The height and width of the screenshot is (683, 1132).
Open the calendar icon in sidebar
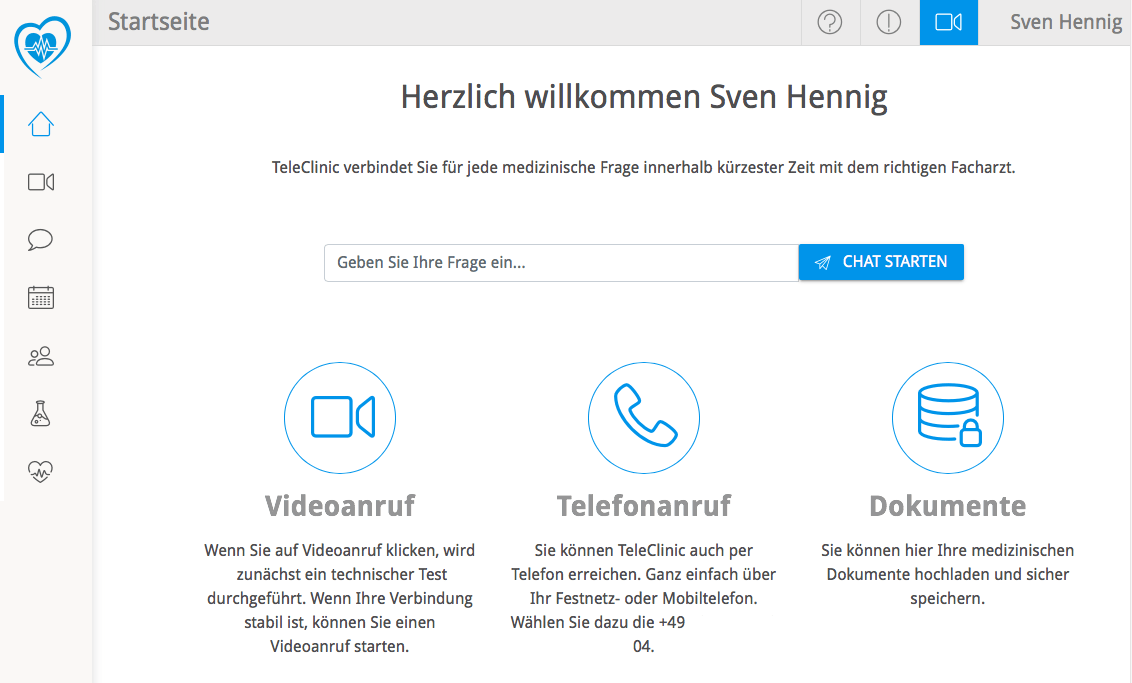point(41,297)
